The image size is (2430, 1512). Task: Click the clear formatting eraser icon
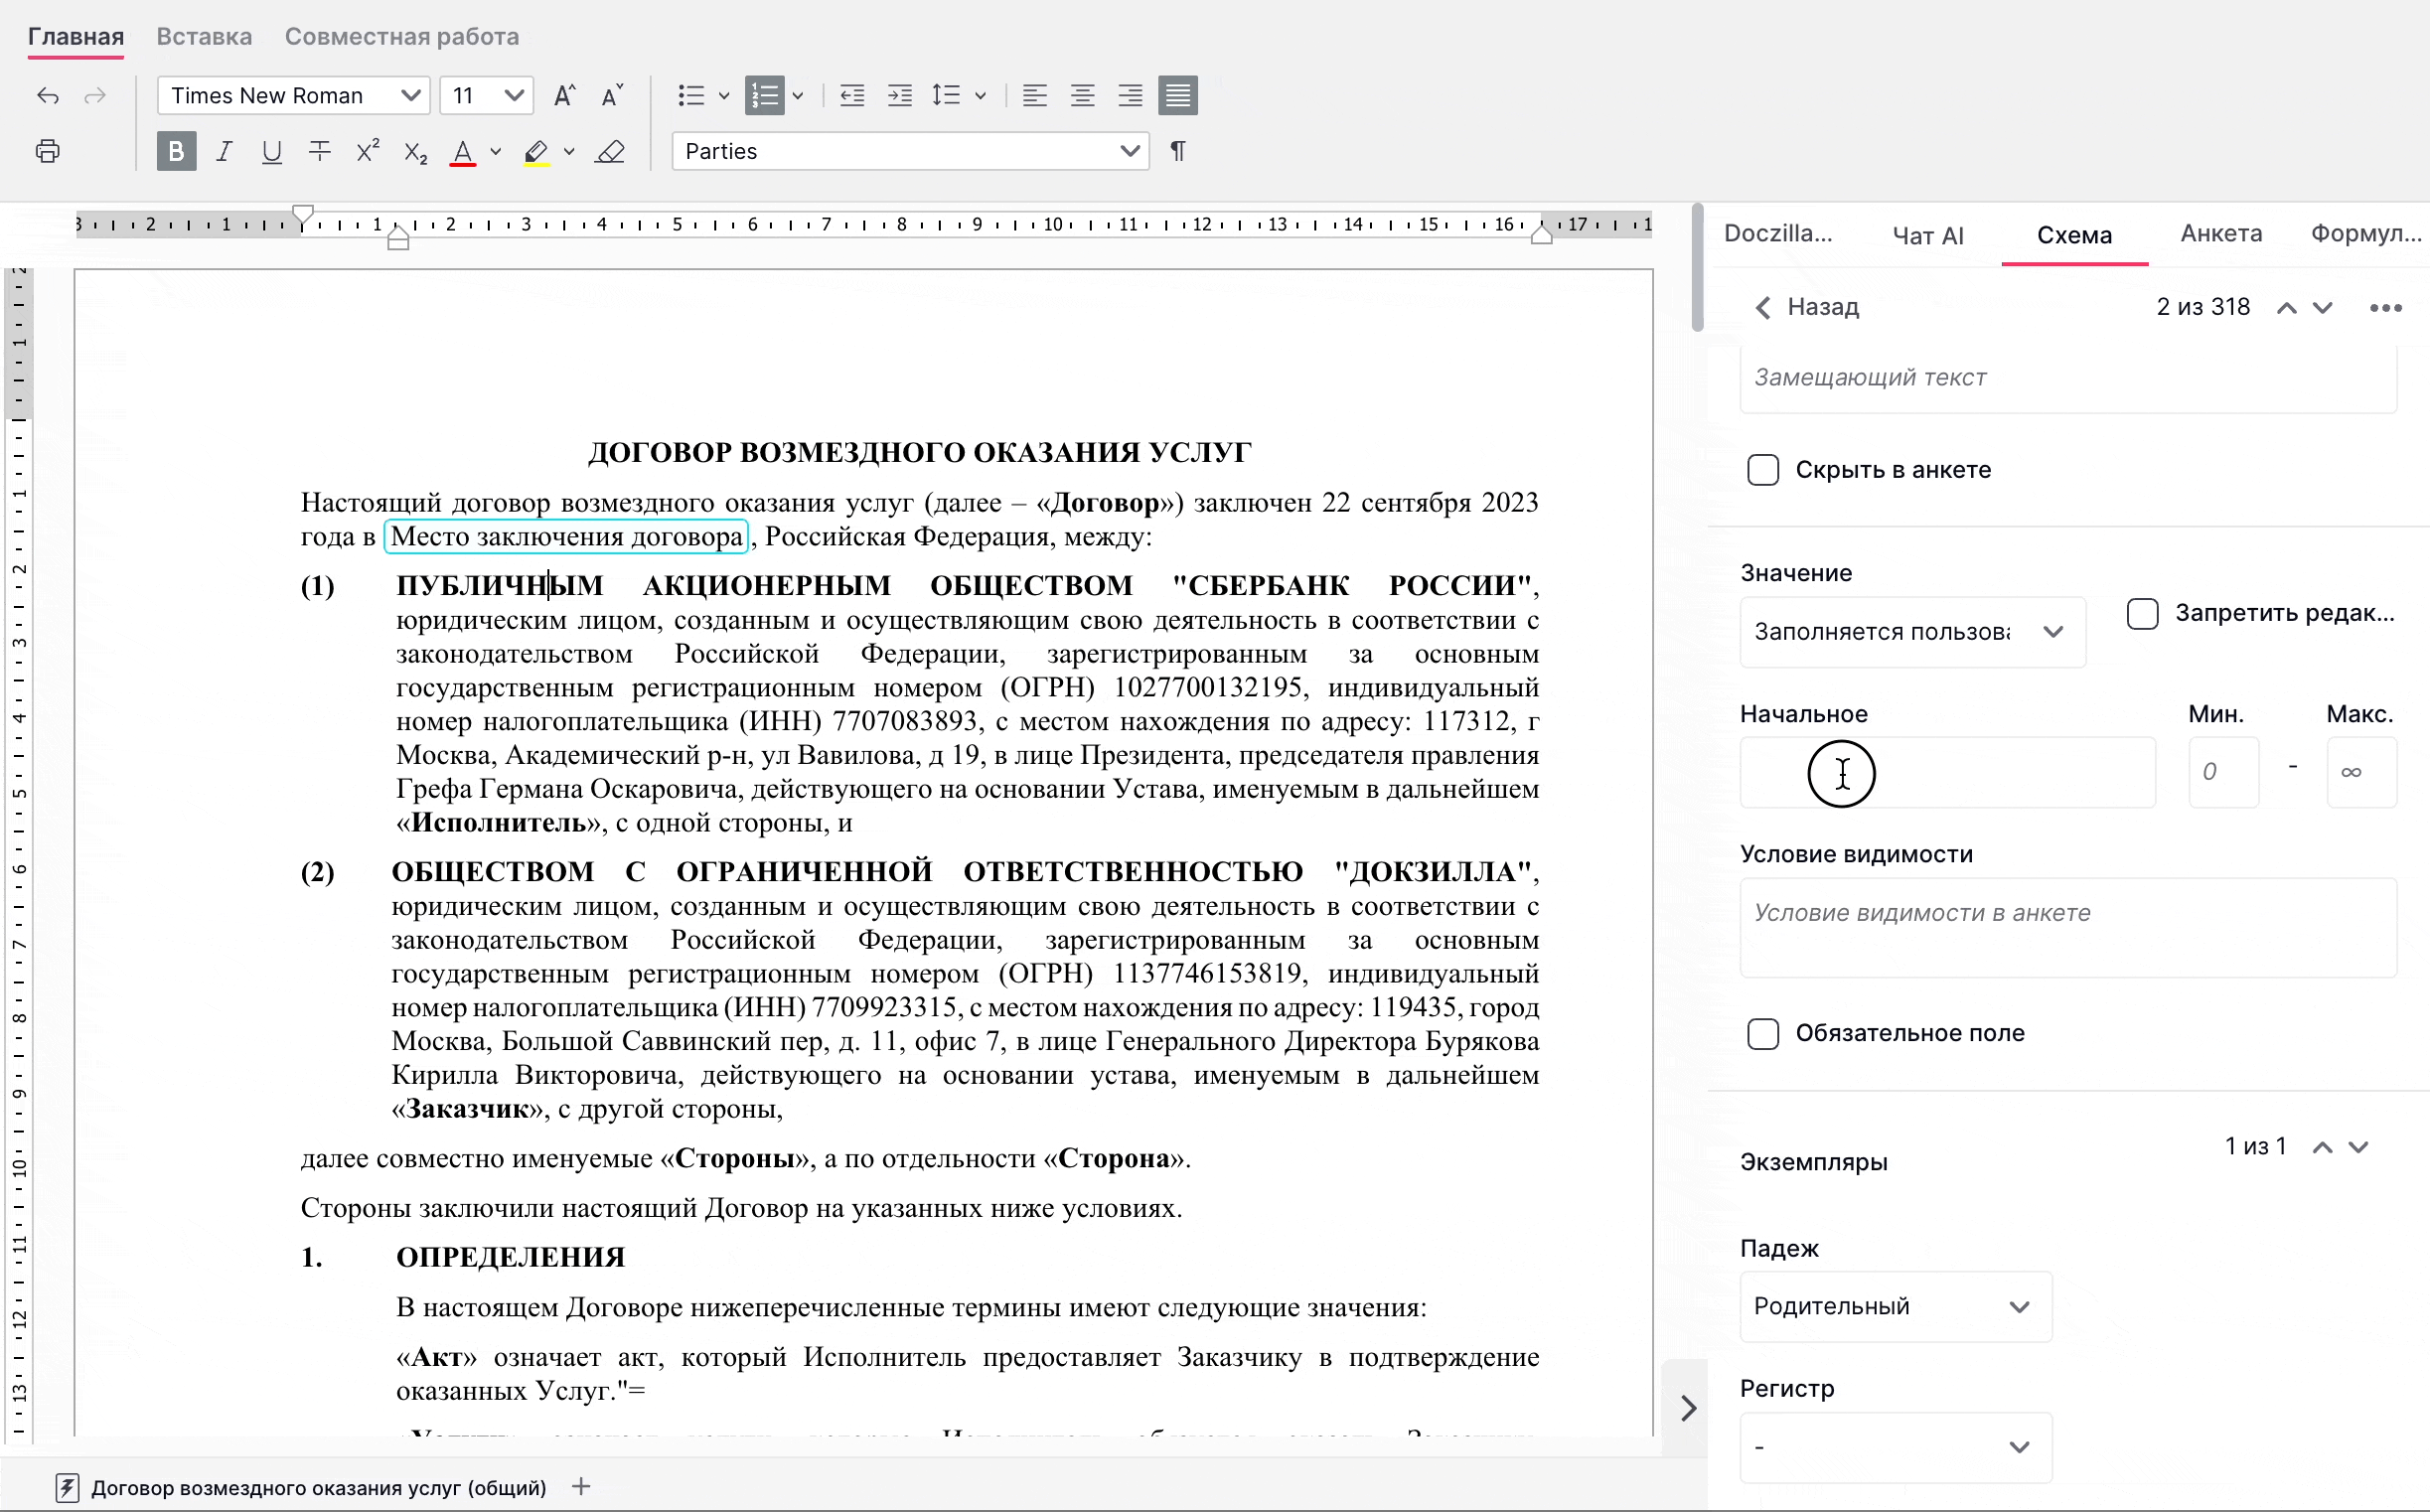point(610,152)
